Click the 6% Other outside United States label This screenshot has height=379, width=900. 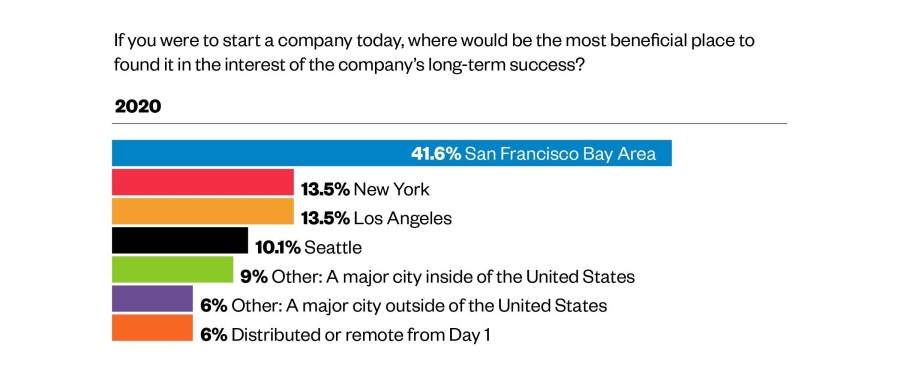pyautogui.click(x=404, y=305)
